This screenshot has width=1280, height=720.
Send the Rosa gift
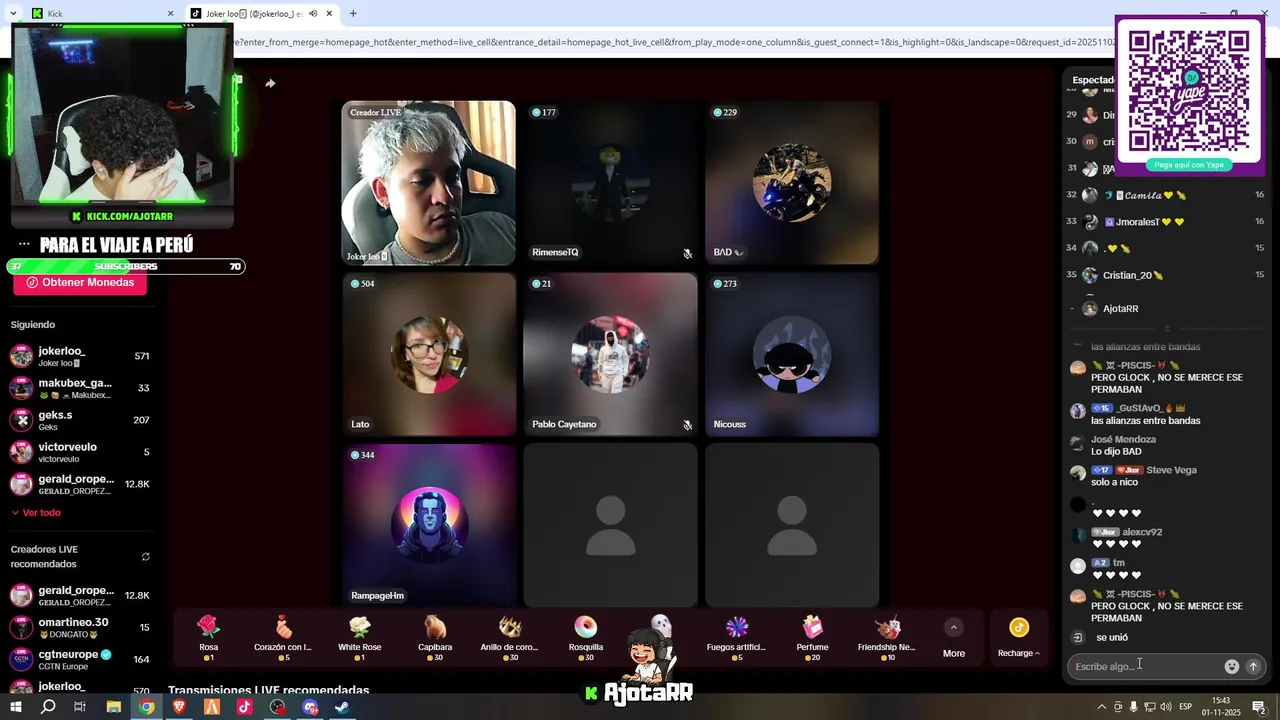[208, 638]
